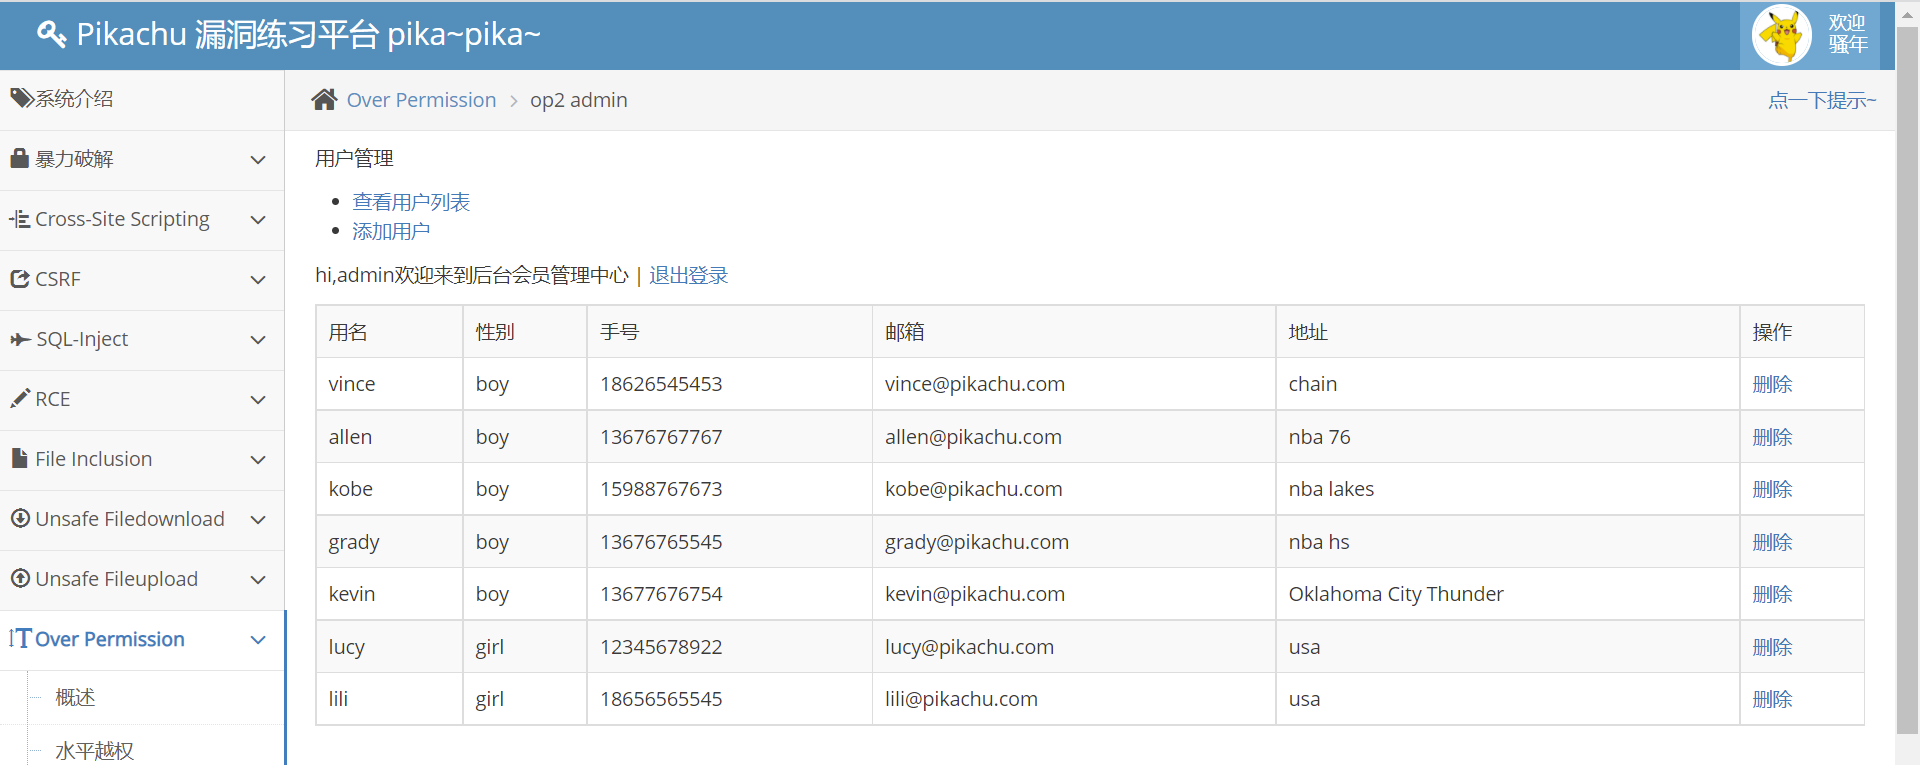Expand the Cross-Site Scripting chevron
This screenshot has height=765, width=1920.
coord(258,220)
